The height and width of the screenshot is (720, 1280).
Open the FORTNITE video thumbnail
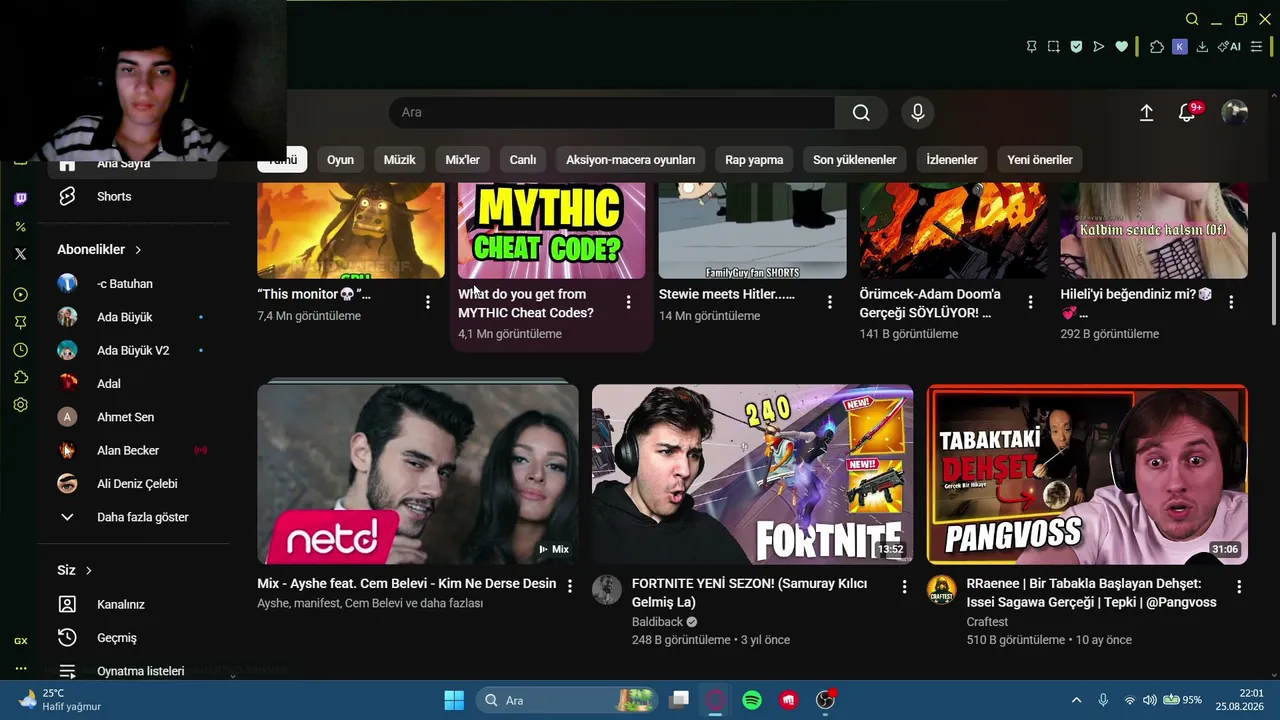pyautogui.click(x=752, y=475)
